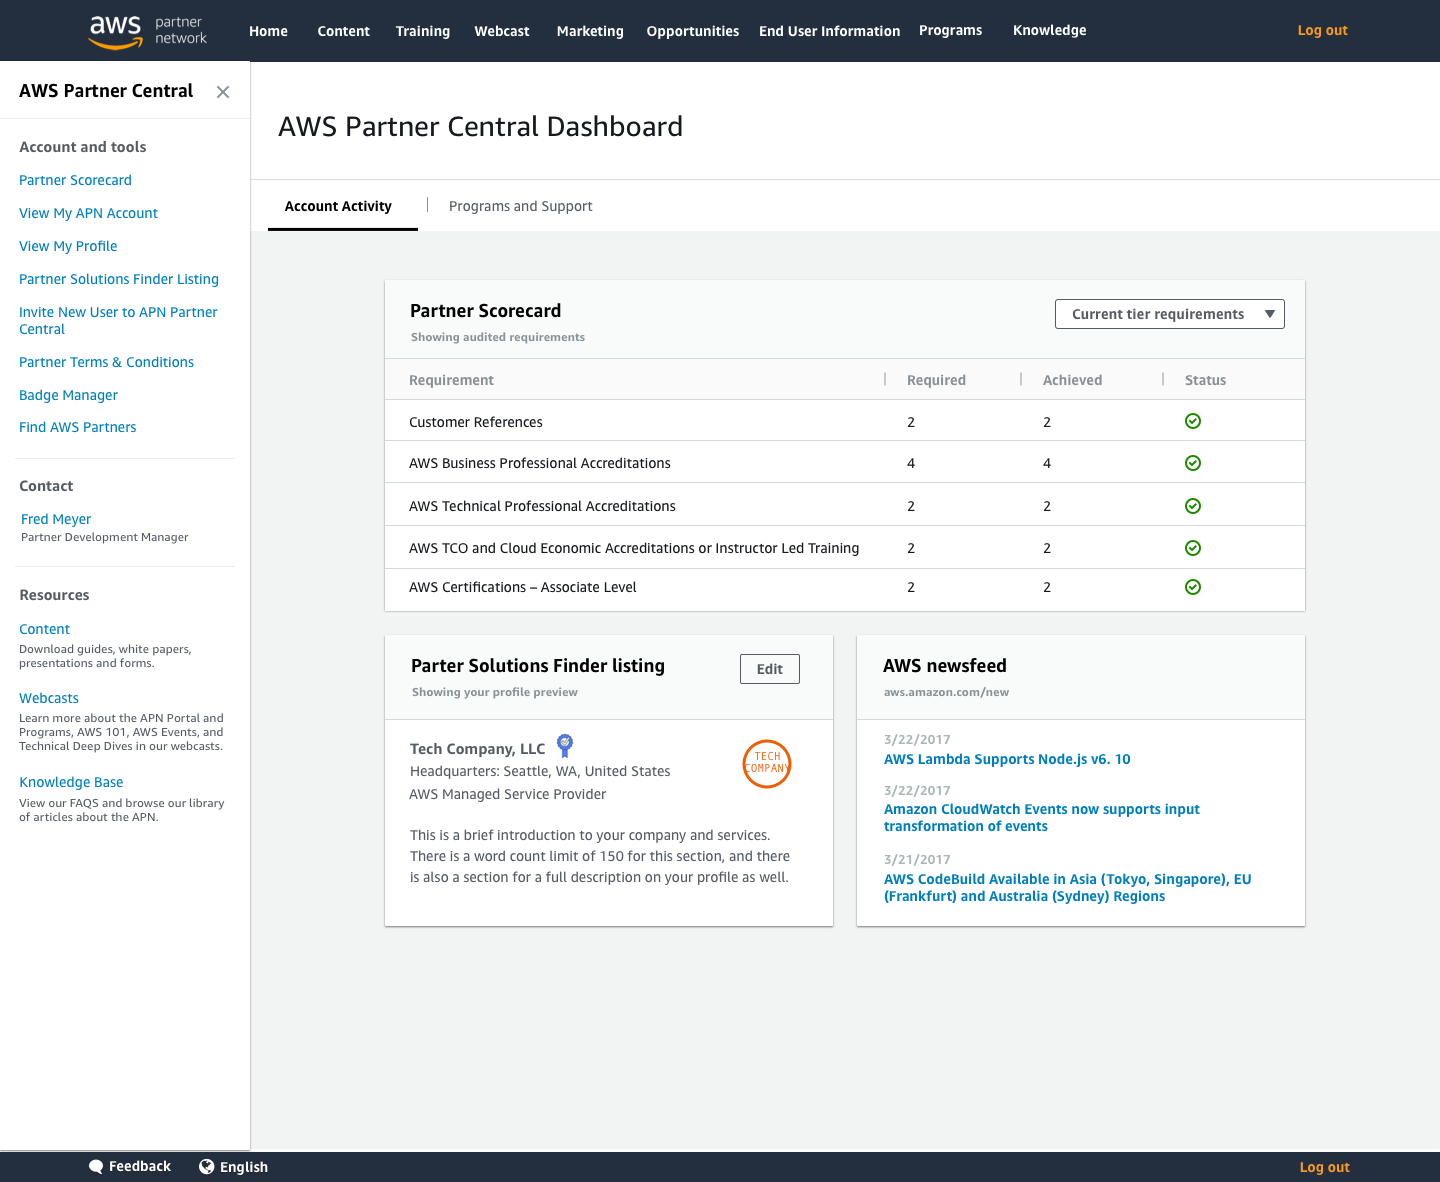The image size is (1440, 1182).
Task: Open Partner Scorecard sidebar link
Action: pyautogui.click(x=75, y=180)
